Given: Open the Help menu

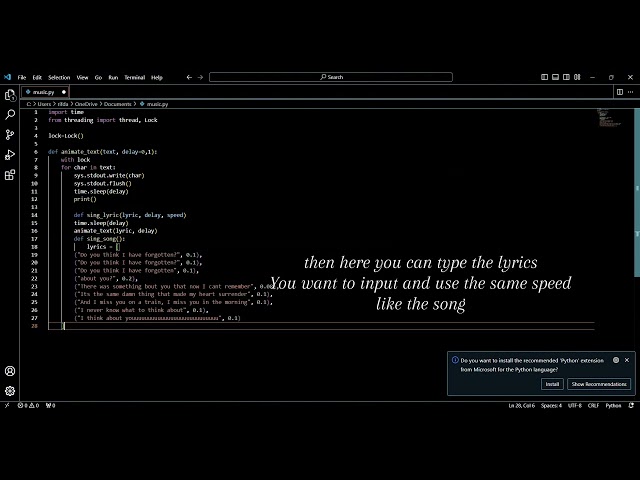Looking at the screenshot, I should click(x=157, y=77).
